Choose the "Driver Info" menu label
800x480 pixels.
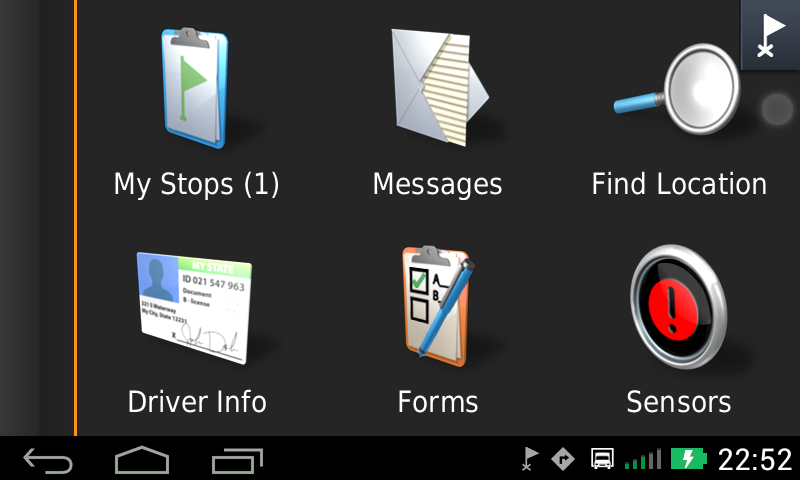pyautogui.click(x=197, y=402)
